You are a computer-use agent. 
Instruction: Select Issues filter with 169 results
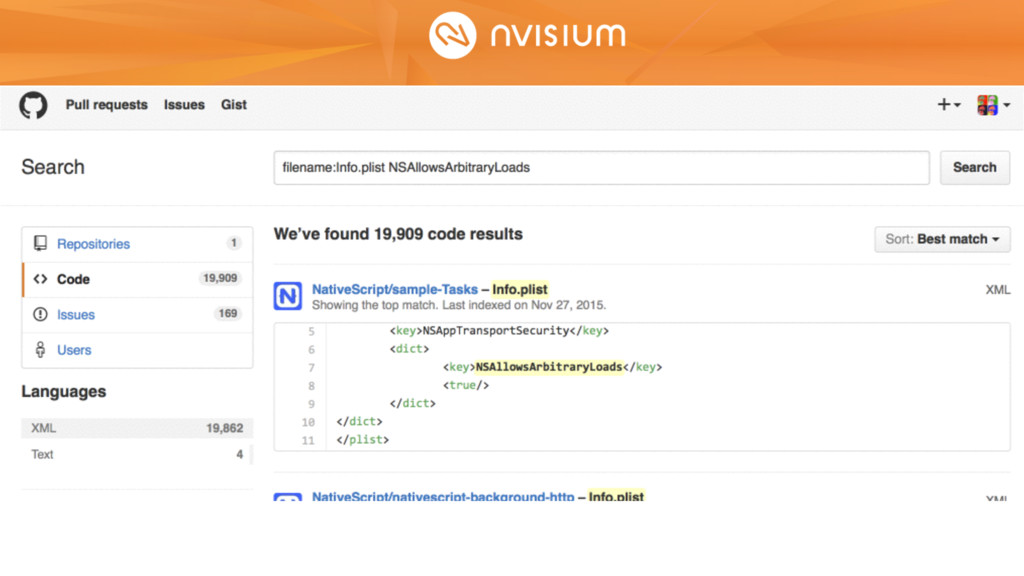(x=137, y=315)
